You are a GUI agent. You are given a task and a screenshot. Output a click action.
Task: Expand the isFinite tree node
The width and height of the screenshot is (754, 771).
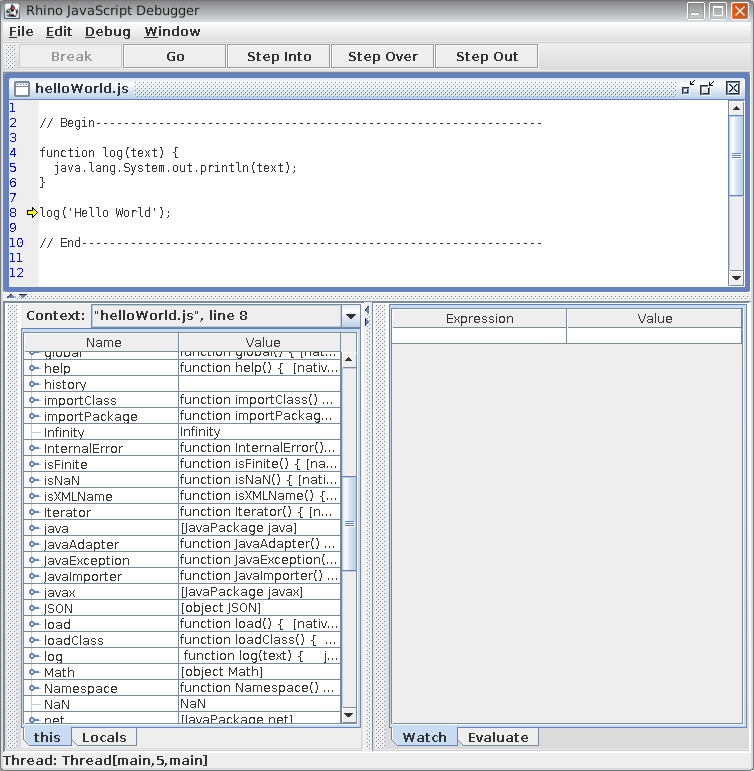point(33,464)
